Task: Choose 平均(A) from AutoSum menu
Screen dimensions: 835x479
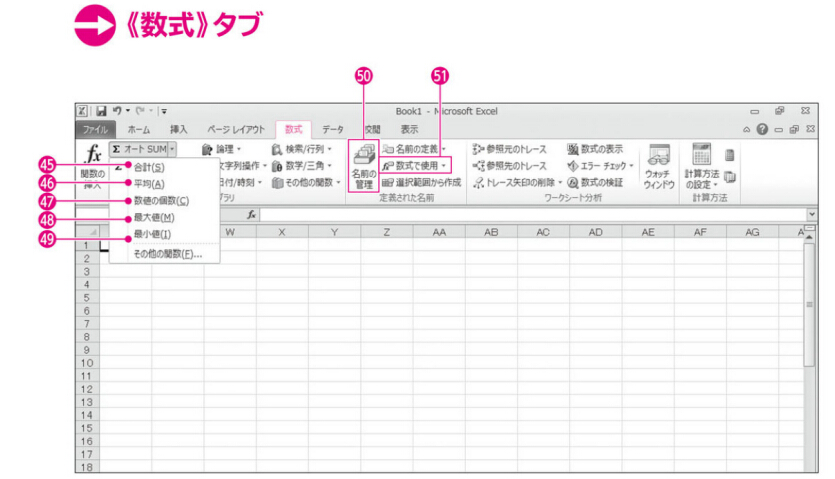Action: tap(165, 184)
